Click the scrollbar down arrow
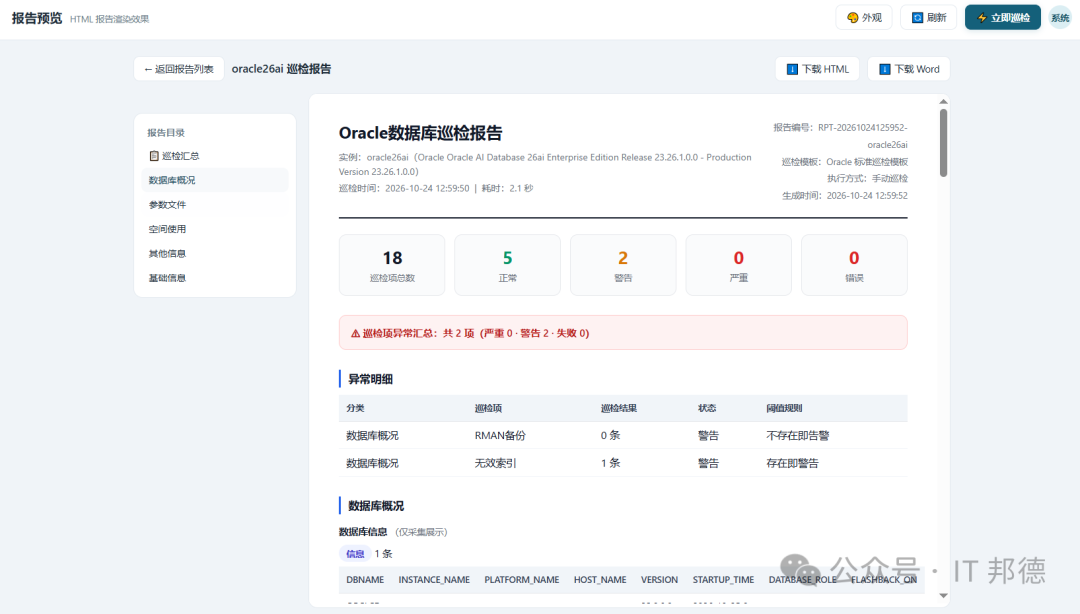Viewport: 1080px width, 614px height. point(944,595)
